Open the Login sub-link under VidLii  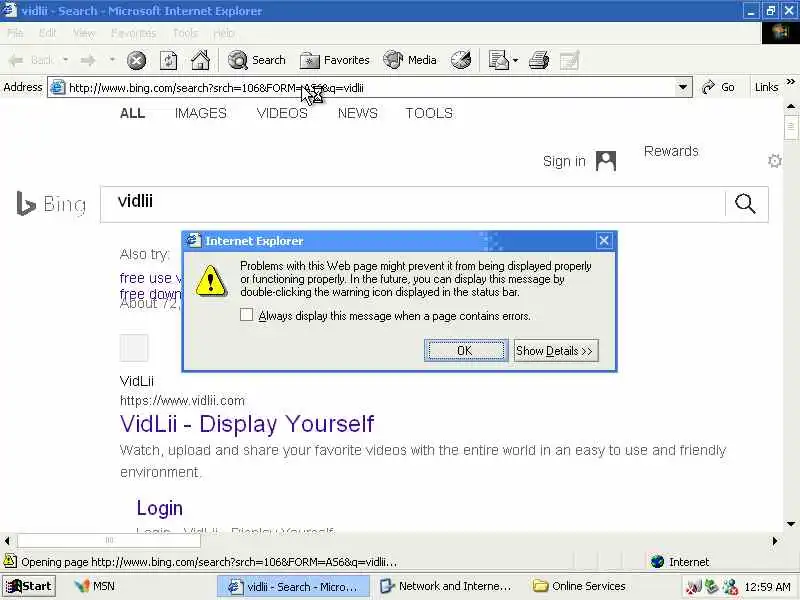160,508
